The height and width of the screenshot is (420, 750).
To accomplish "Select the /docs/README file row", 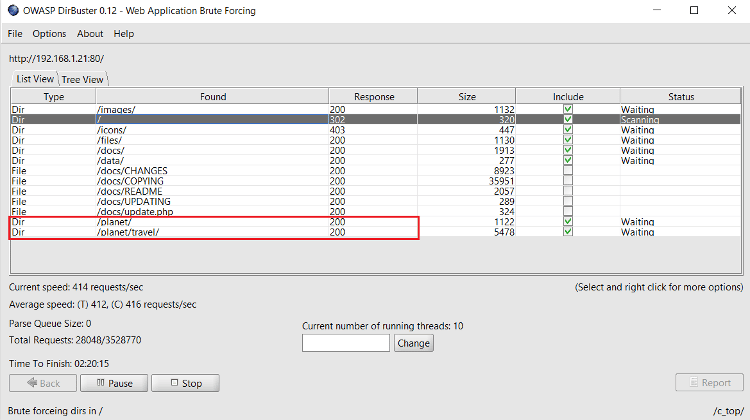I will click(130, 191).
